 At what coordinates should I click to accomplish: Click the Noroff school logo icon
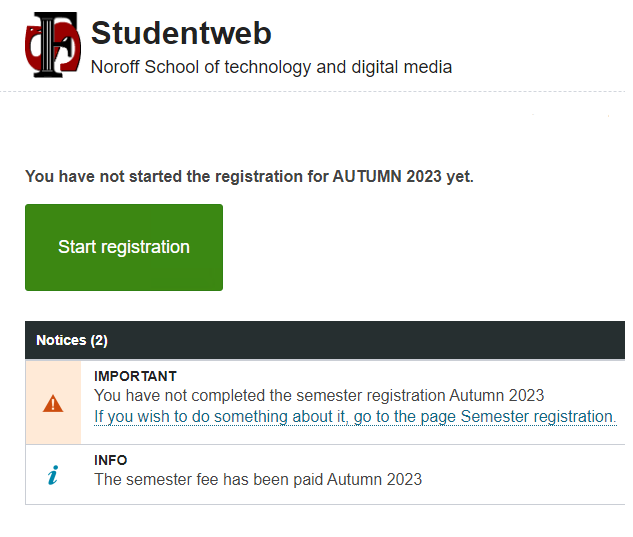52,45
